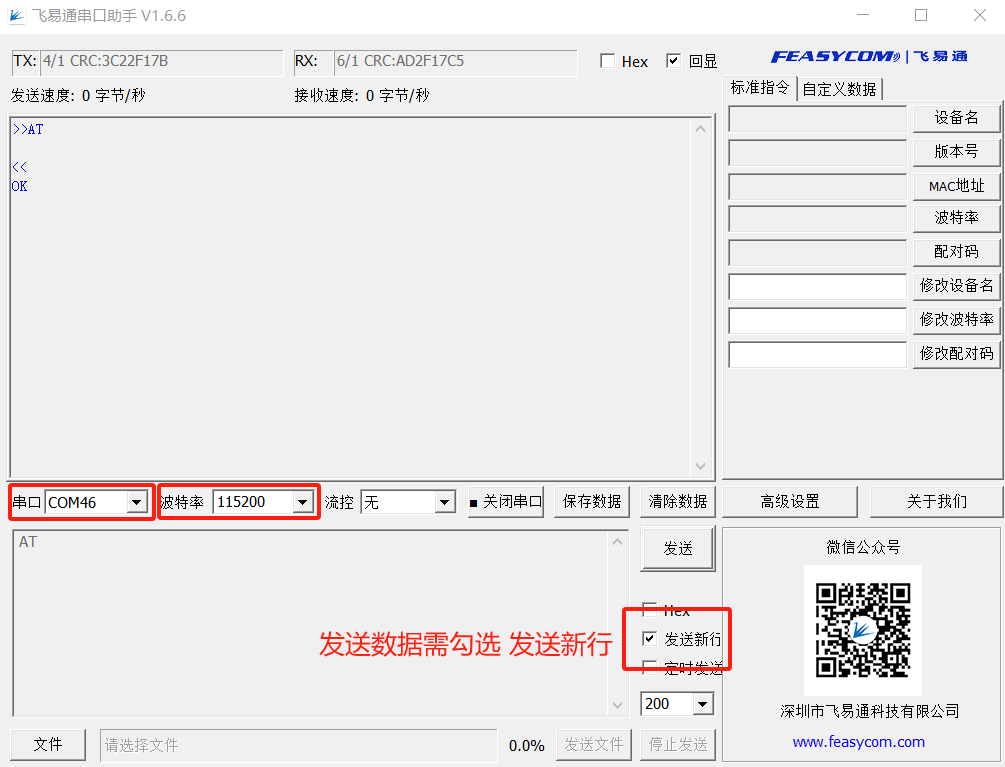Open the 流控 flow control dropdown
1005x767 pixels.
click(x=445, y=502)
